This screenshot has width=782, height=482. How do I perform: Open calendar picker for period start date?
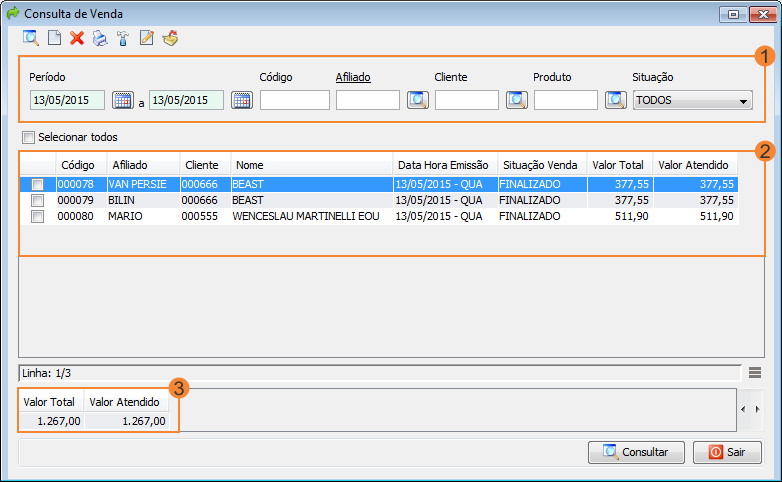click(x=122, y=100)
